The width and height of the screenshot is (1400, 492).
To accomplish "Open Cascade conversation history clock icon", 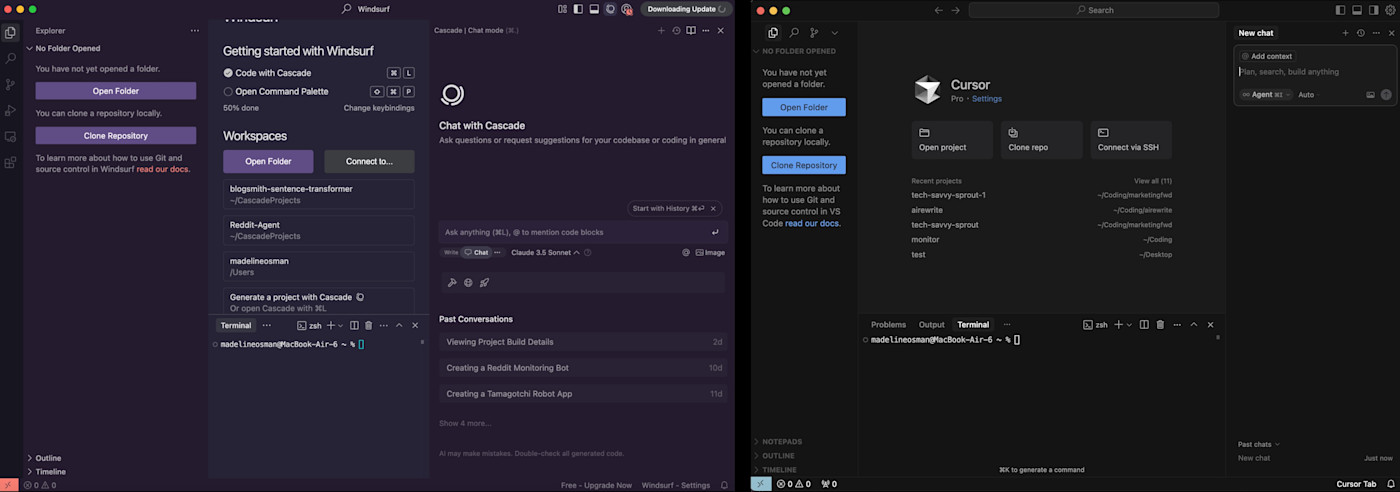I will coord(676,30).
